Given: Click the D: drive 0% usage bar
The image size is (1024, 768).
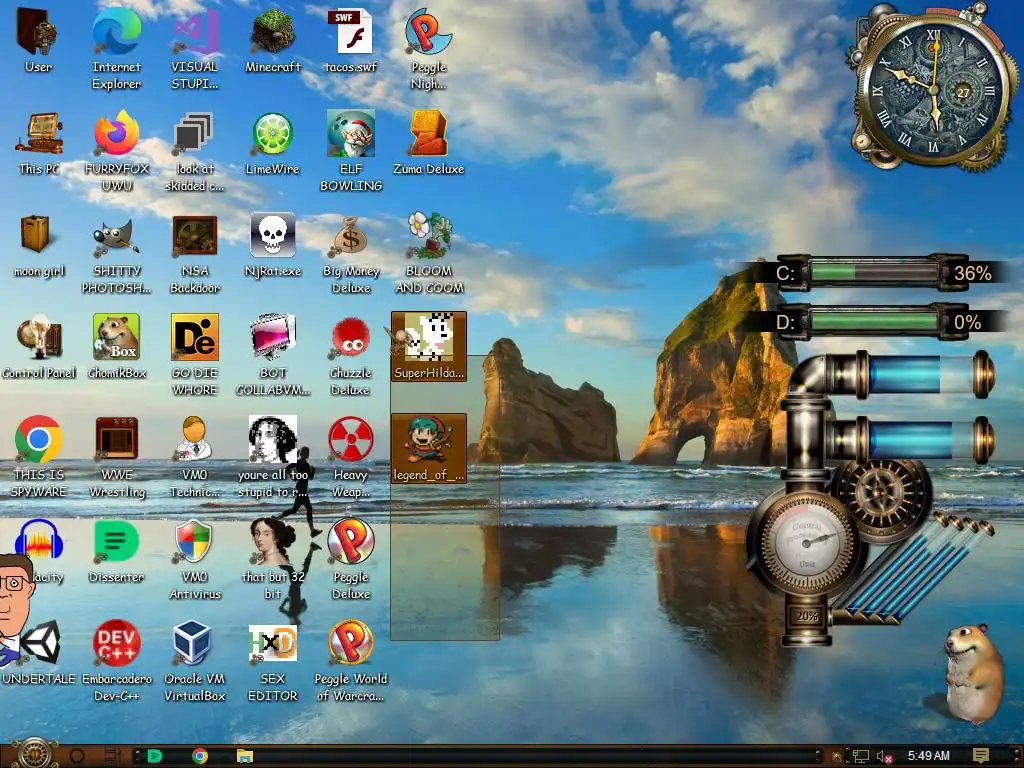Looking at the screenshot, I should 875,321.
